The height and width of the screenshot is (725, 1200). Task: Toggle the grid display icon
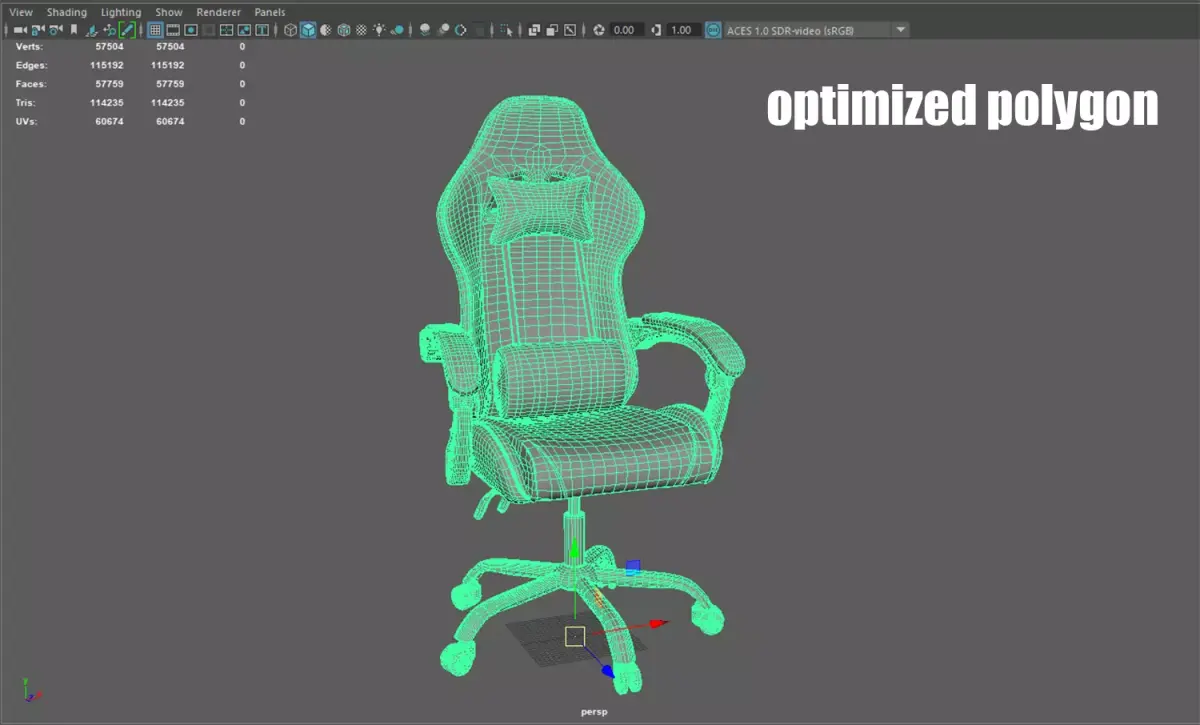pos(154,30)
